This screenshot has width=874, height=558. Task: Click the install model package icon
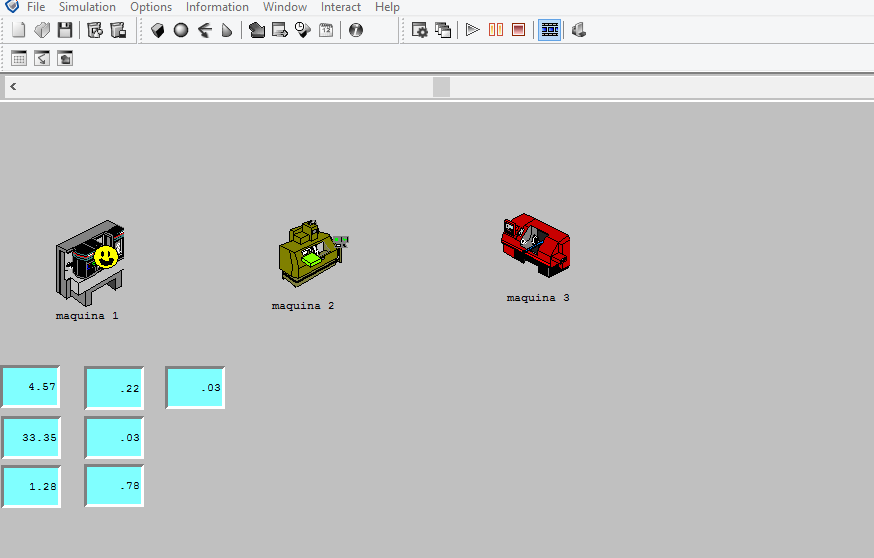pyautogui.click(x=118, y=30)
